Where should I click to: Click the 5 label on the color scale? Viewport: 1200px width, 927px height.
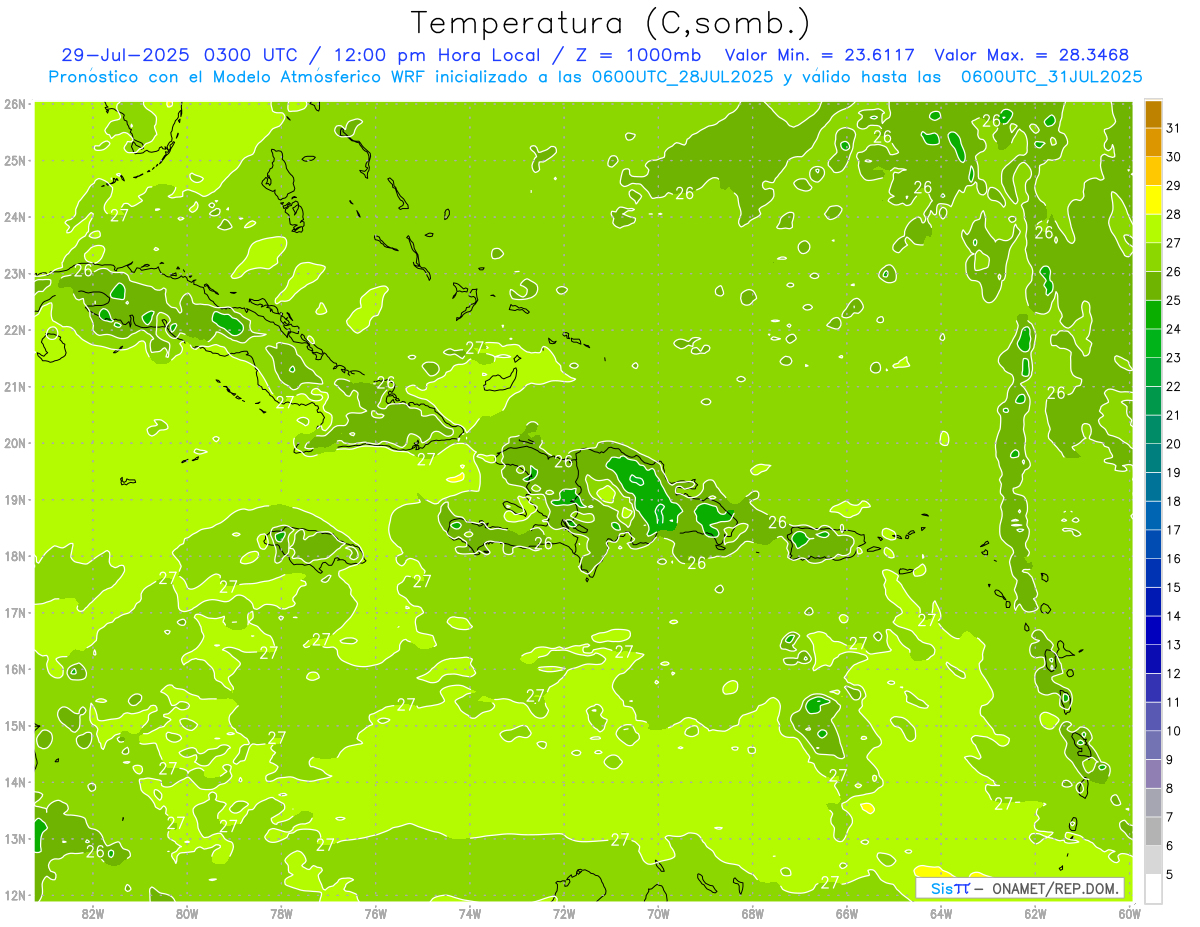(1170, 875)
